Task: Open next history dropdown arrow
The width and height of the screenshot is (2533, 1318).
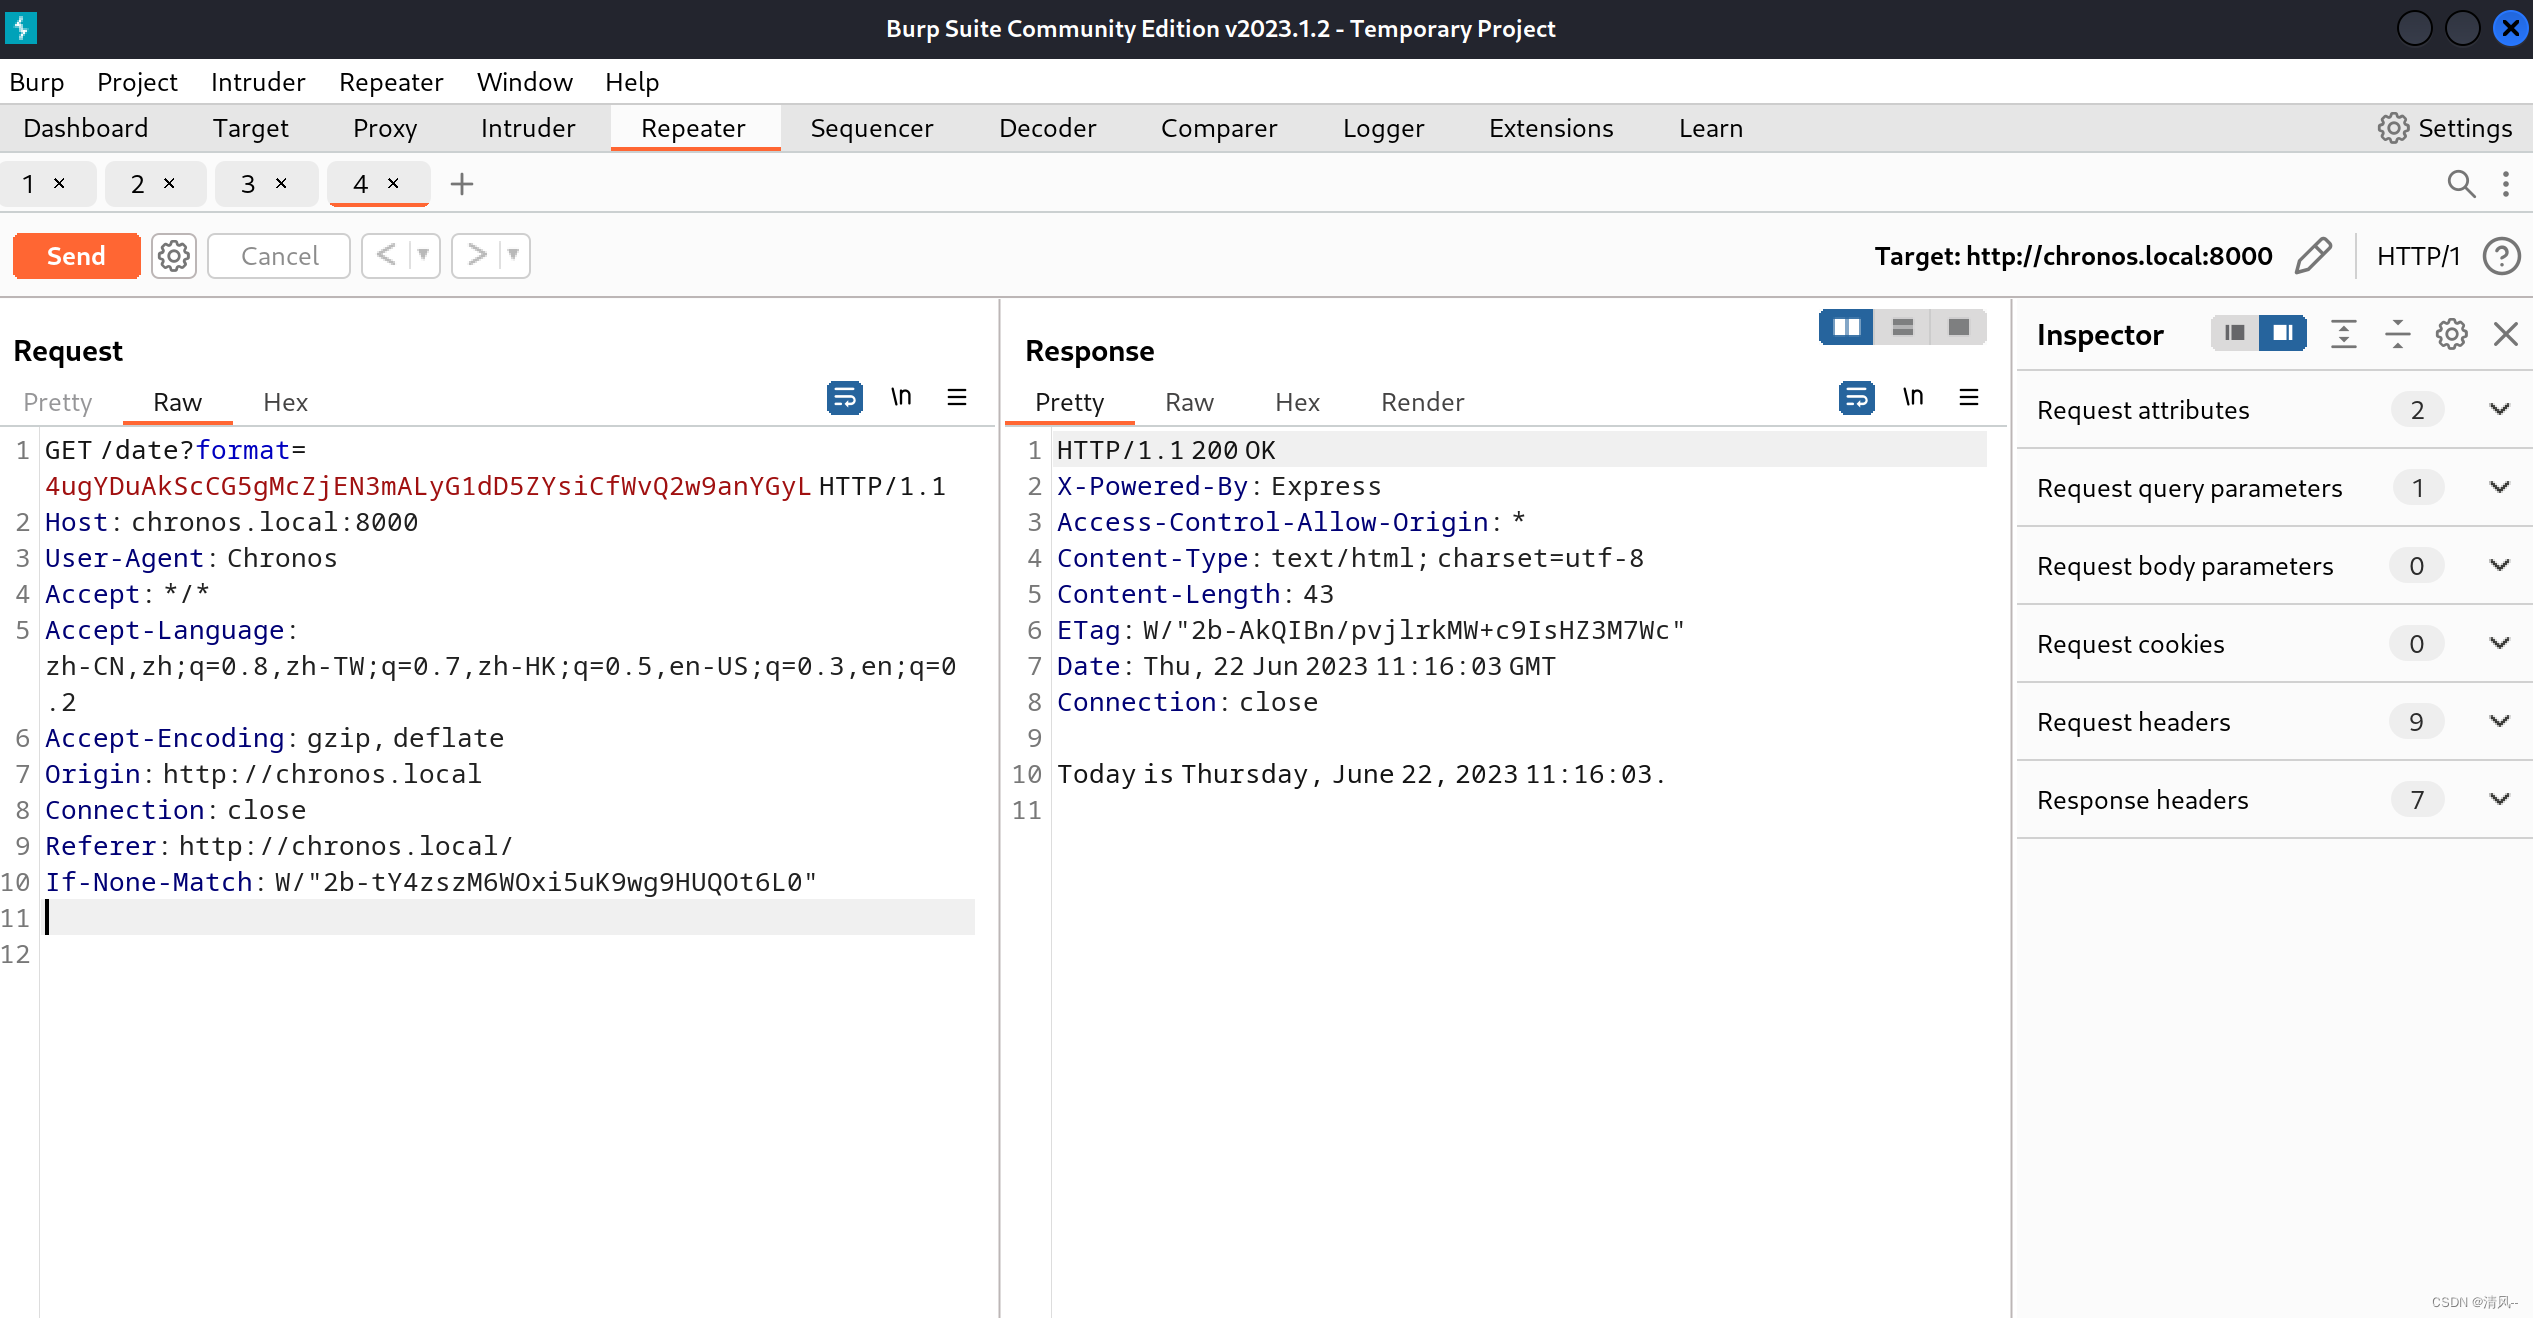Action: tap(514, 256)
